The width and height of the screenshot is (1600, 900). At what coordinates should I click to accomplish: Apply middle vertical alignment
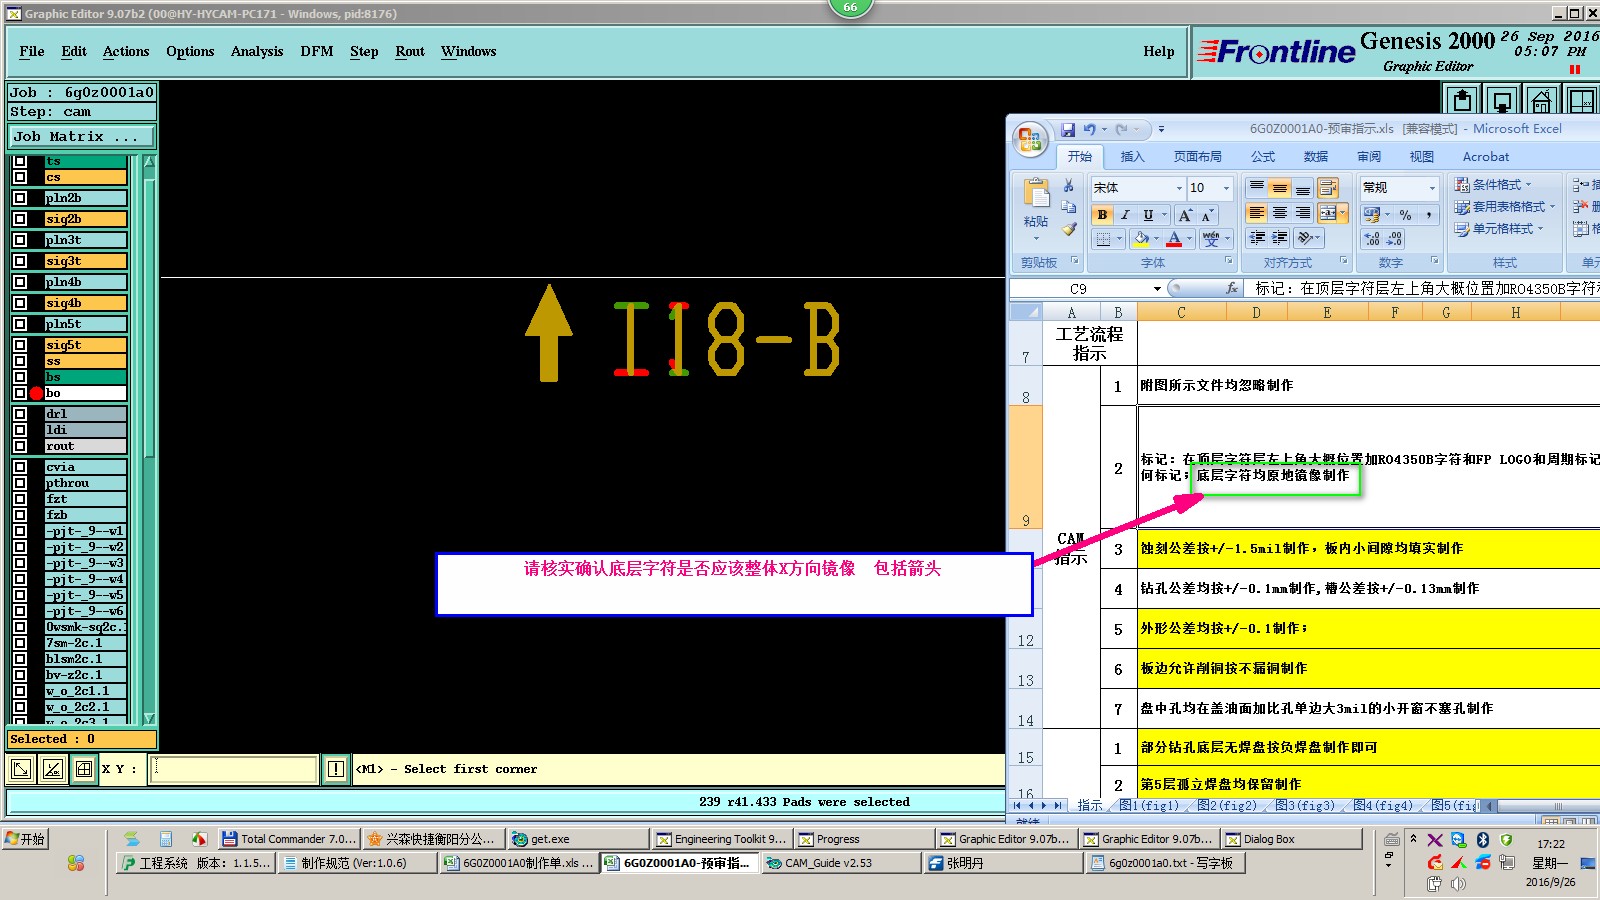tap(1280, 188)
